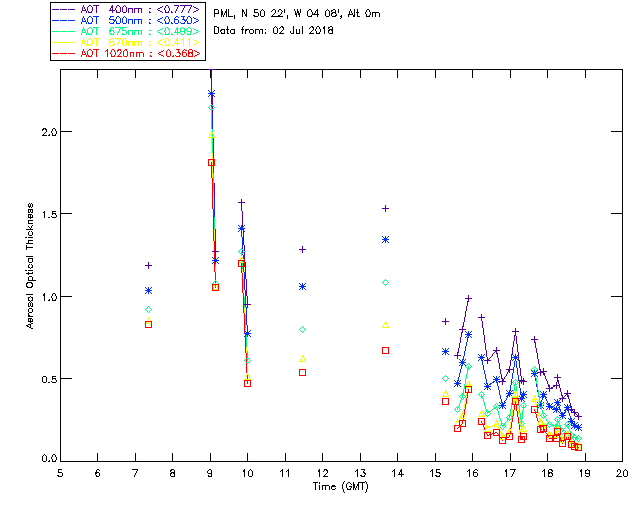Click the green diamond marker near hour 7.4
Viewport: 640px width, 512px height.
pyautogui.click(x=149, y=309)
